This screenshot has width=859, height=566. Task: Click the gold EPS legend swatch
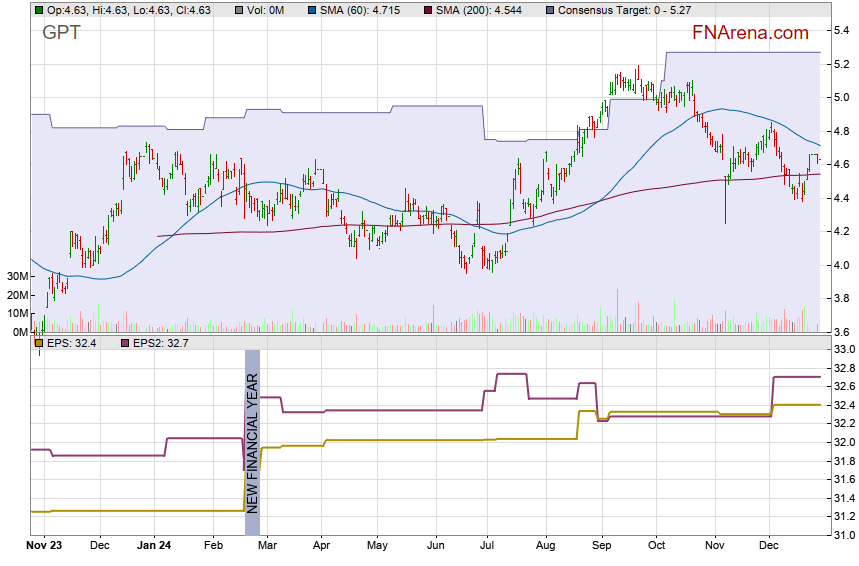tap(38, 342)
